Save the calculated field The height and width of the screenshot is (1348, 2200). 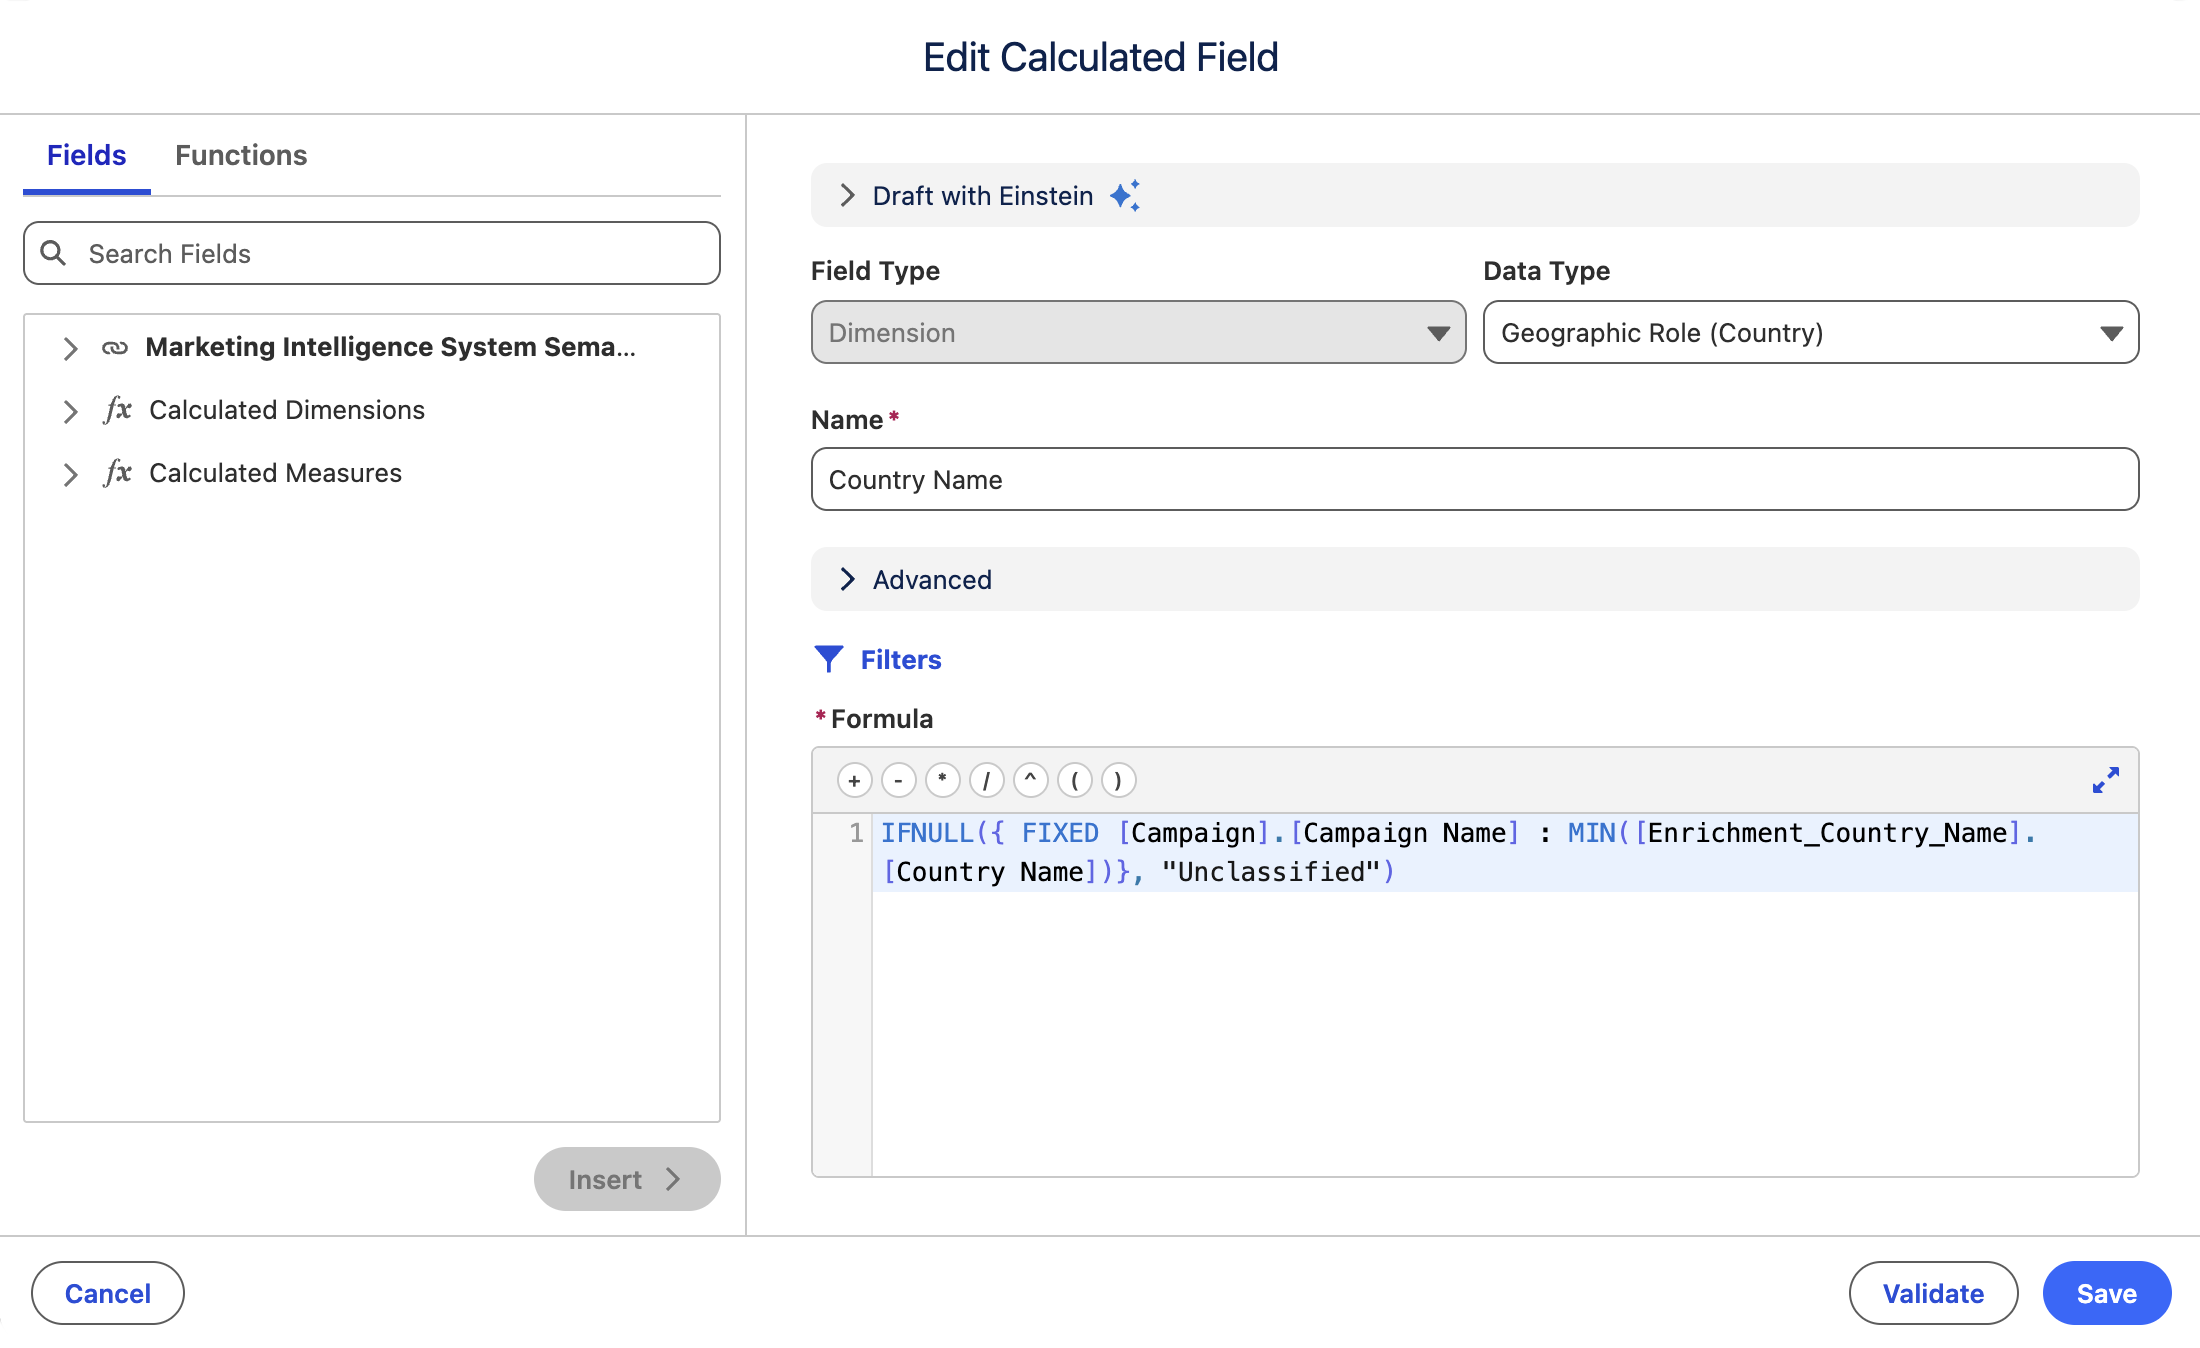click(x=2107, y=1293)
